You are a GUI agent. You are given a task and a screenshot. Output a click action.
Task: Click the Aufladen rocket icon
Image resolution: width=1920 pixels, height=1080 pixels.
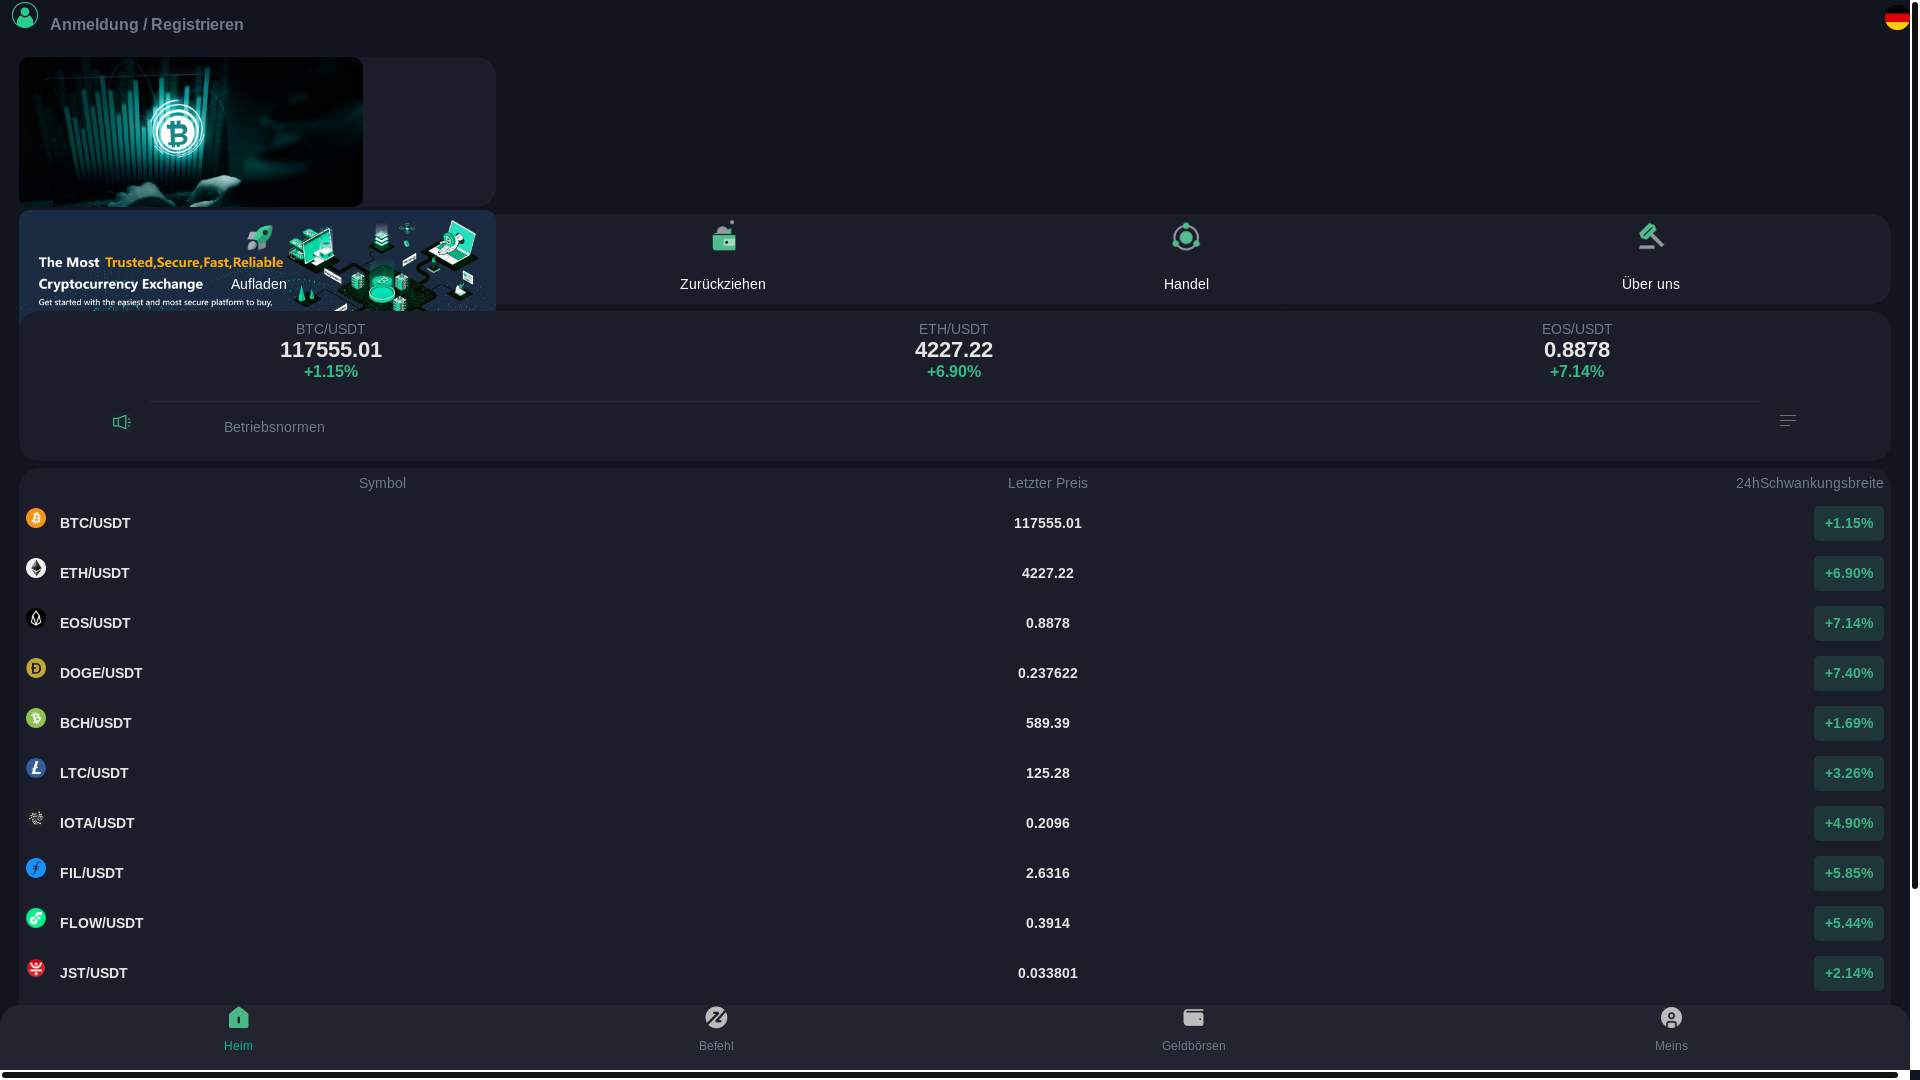[259, 238]
